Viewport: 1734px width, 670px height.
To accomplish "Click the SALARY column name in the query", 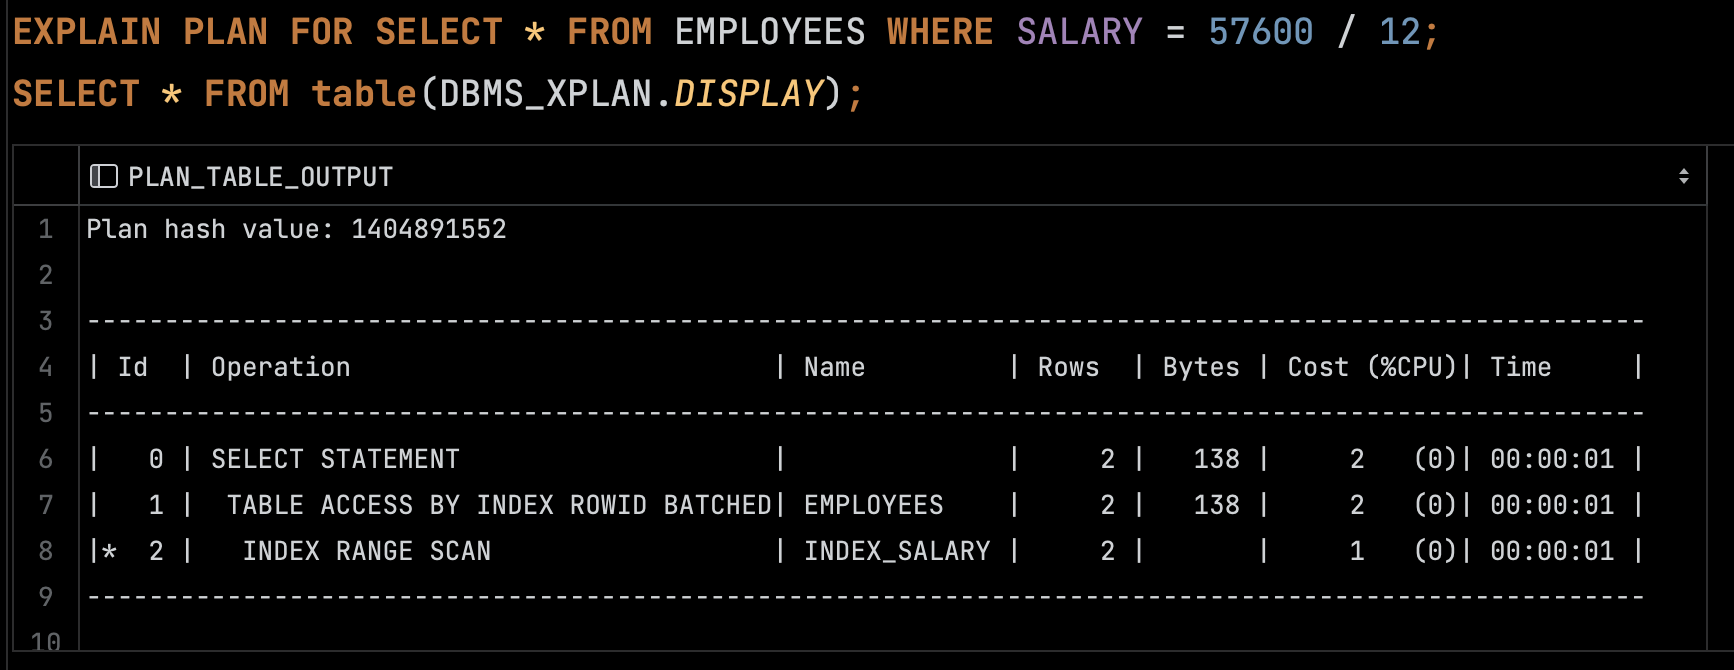I will point(1080,32).
